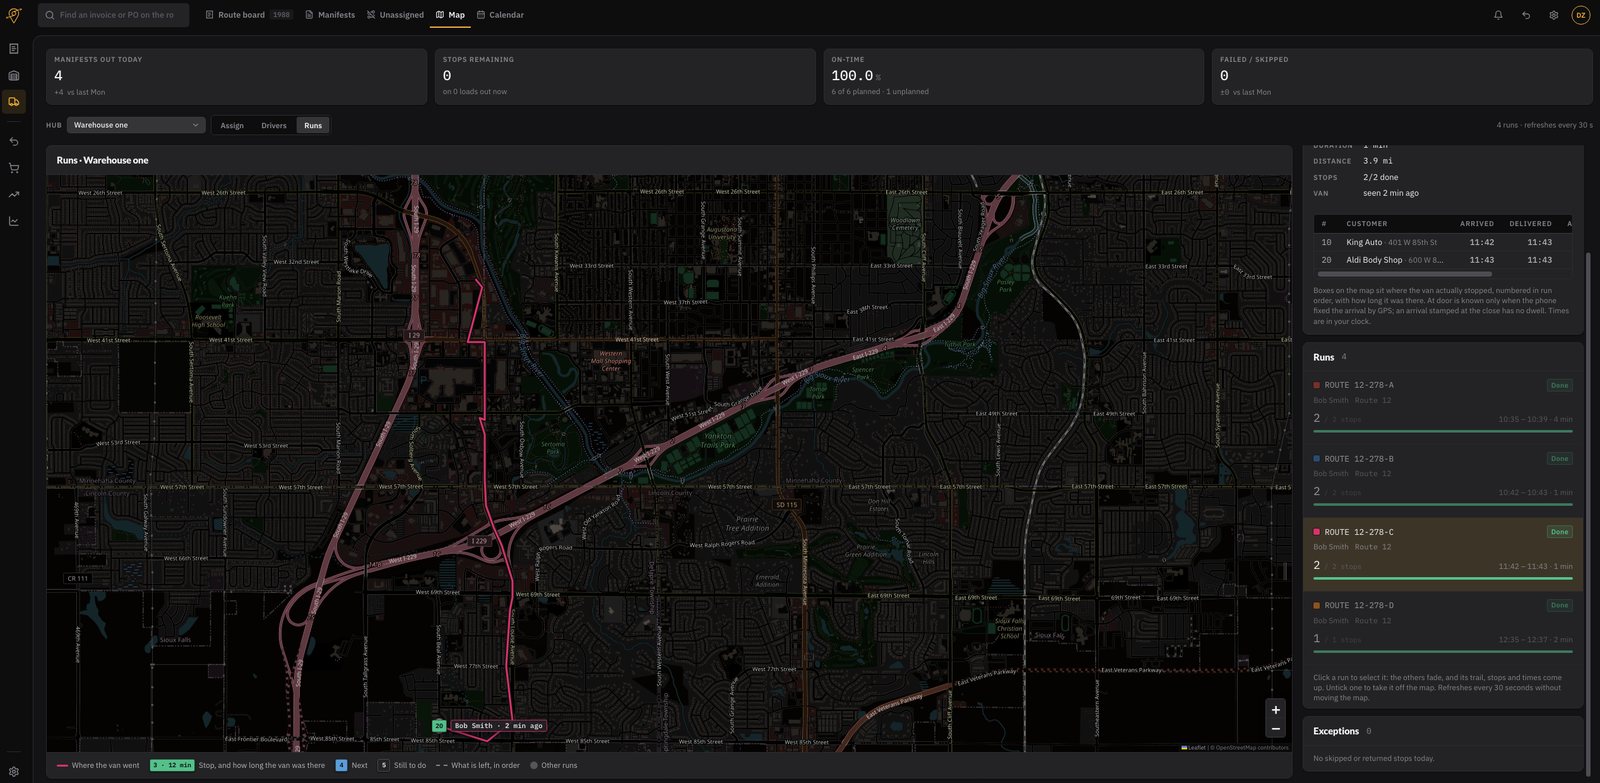The width and height of the screenshot is (1600, 783).
Task: Open the Calendar tab
Action: point(500,15)
